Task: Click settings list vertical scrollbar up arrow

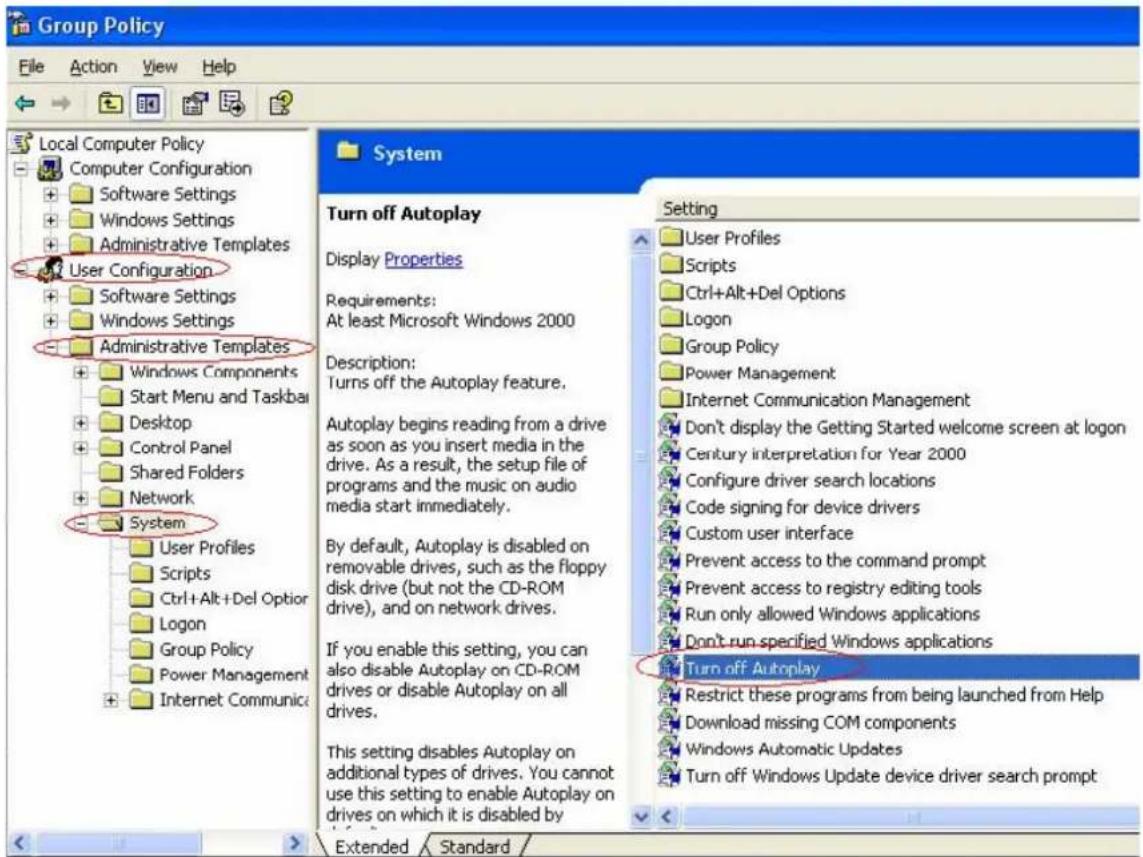Action: (641, 240)
